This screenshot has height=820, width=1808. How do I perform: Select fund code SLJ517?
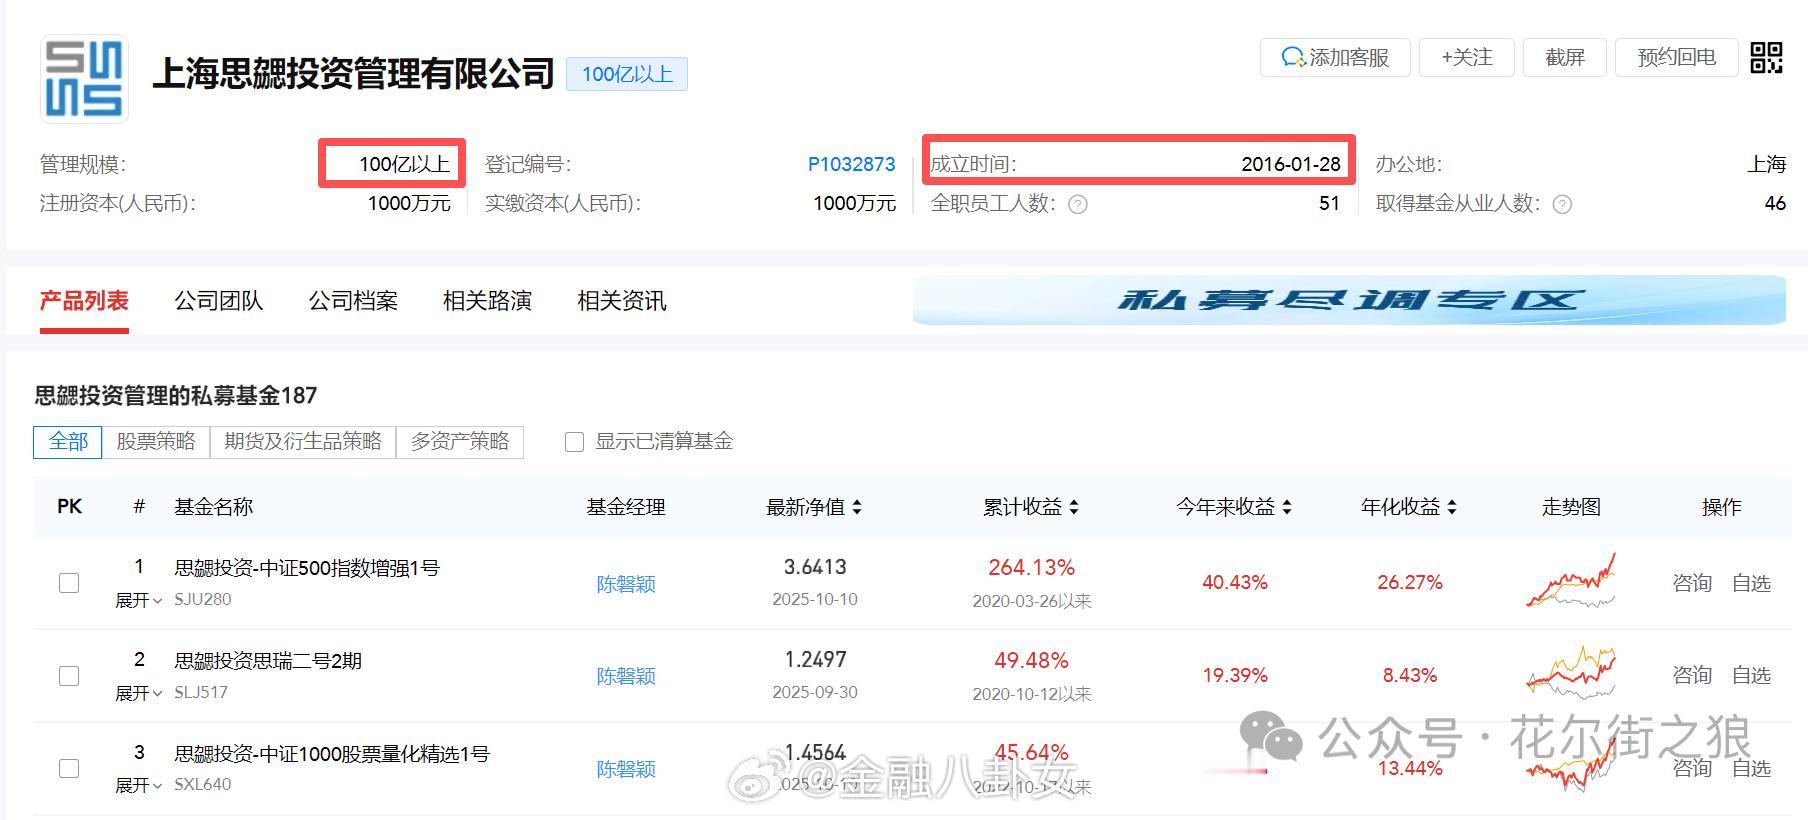coord(201,692)
